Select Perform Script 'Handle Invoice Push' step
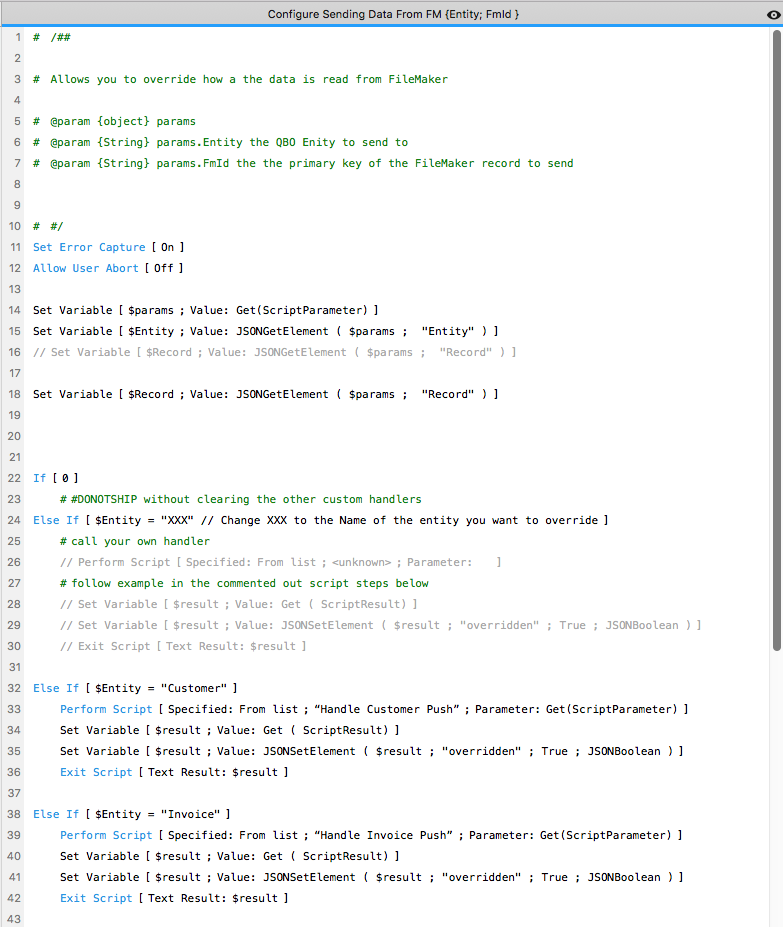The height and width of the screenshot is (927, 783). point(371,835)
